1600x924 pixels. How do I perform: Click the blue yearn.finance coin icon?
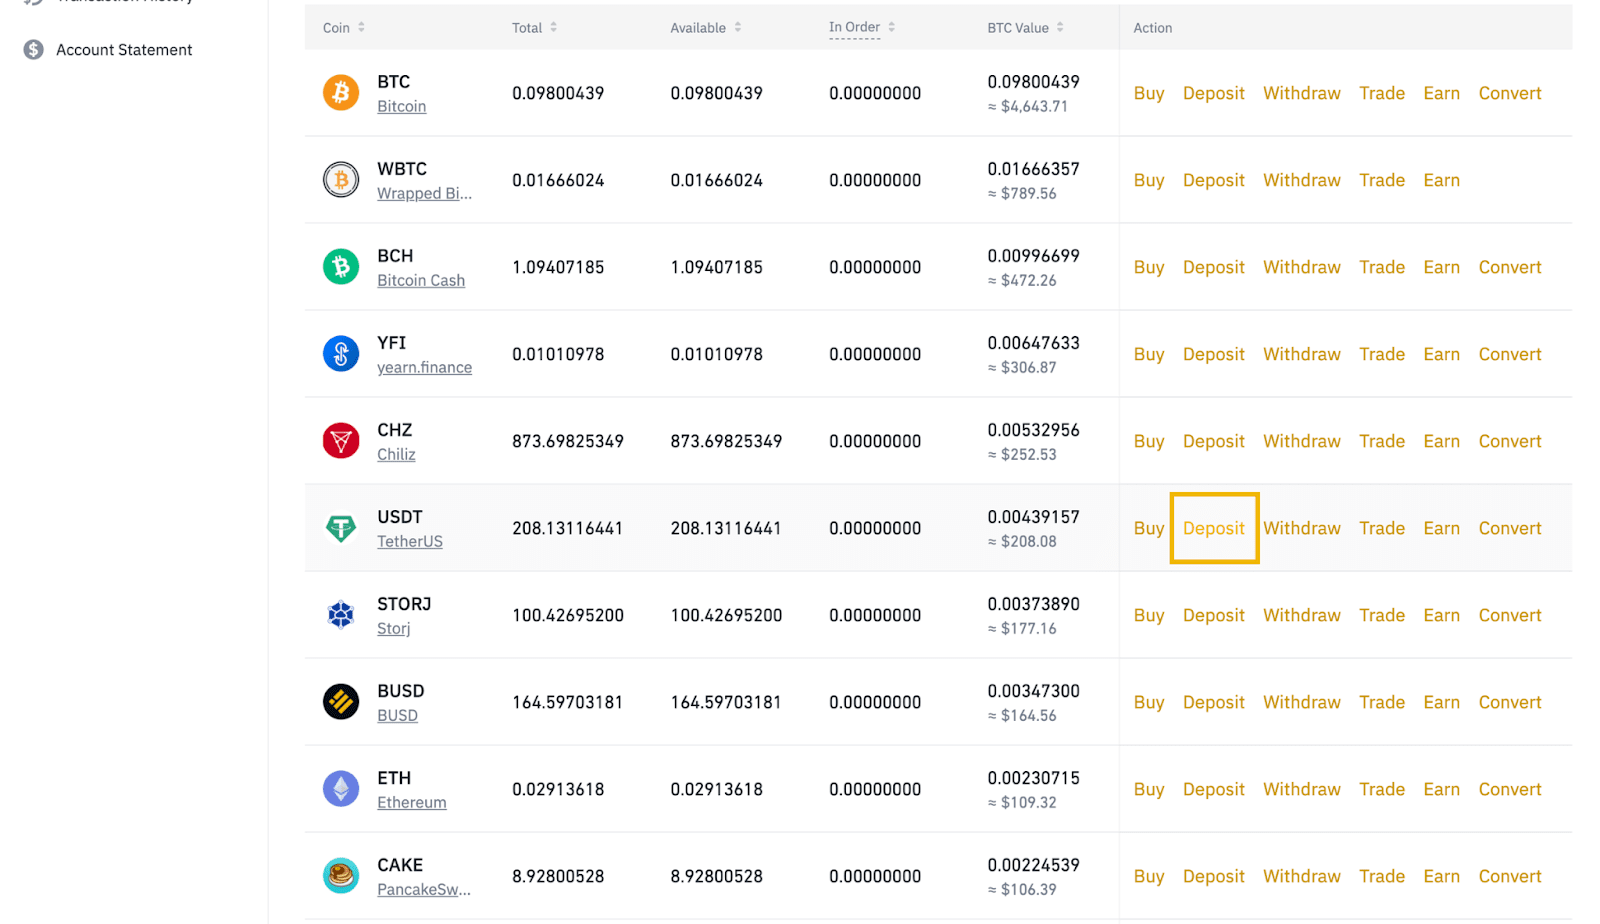(x=341, y=354)
